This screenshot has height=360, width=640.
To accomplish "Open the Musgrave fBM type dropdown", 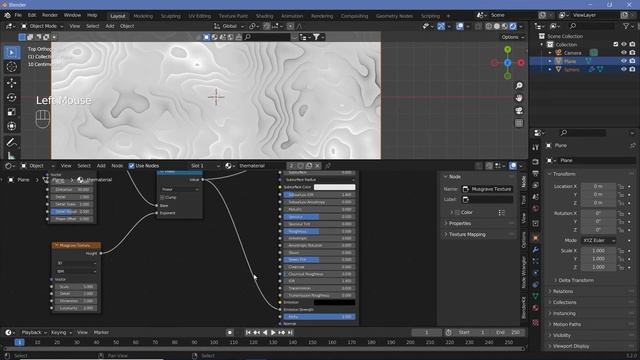I will (76, 271).
